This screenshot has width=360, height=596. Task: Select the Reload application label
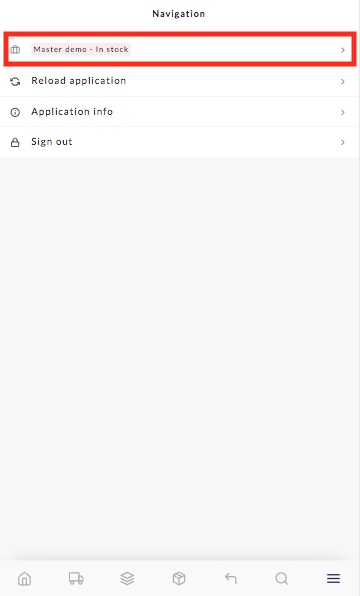point(79,81)
